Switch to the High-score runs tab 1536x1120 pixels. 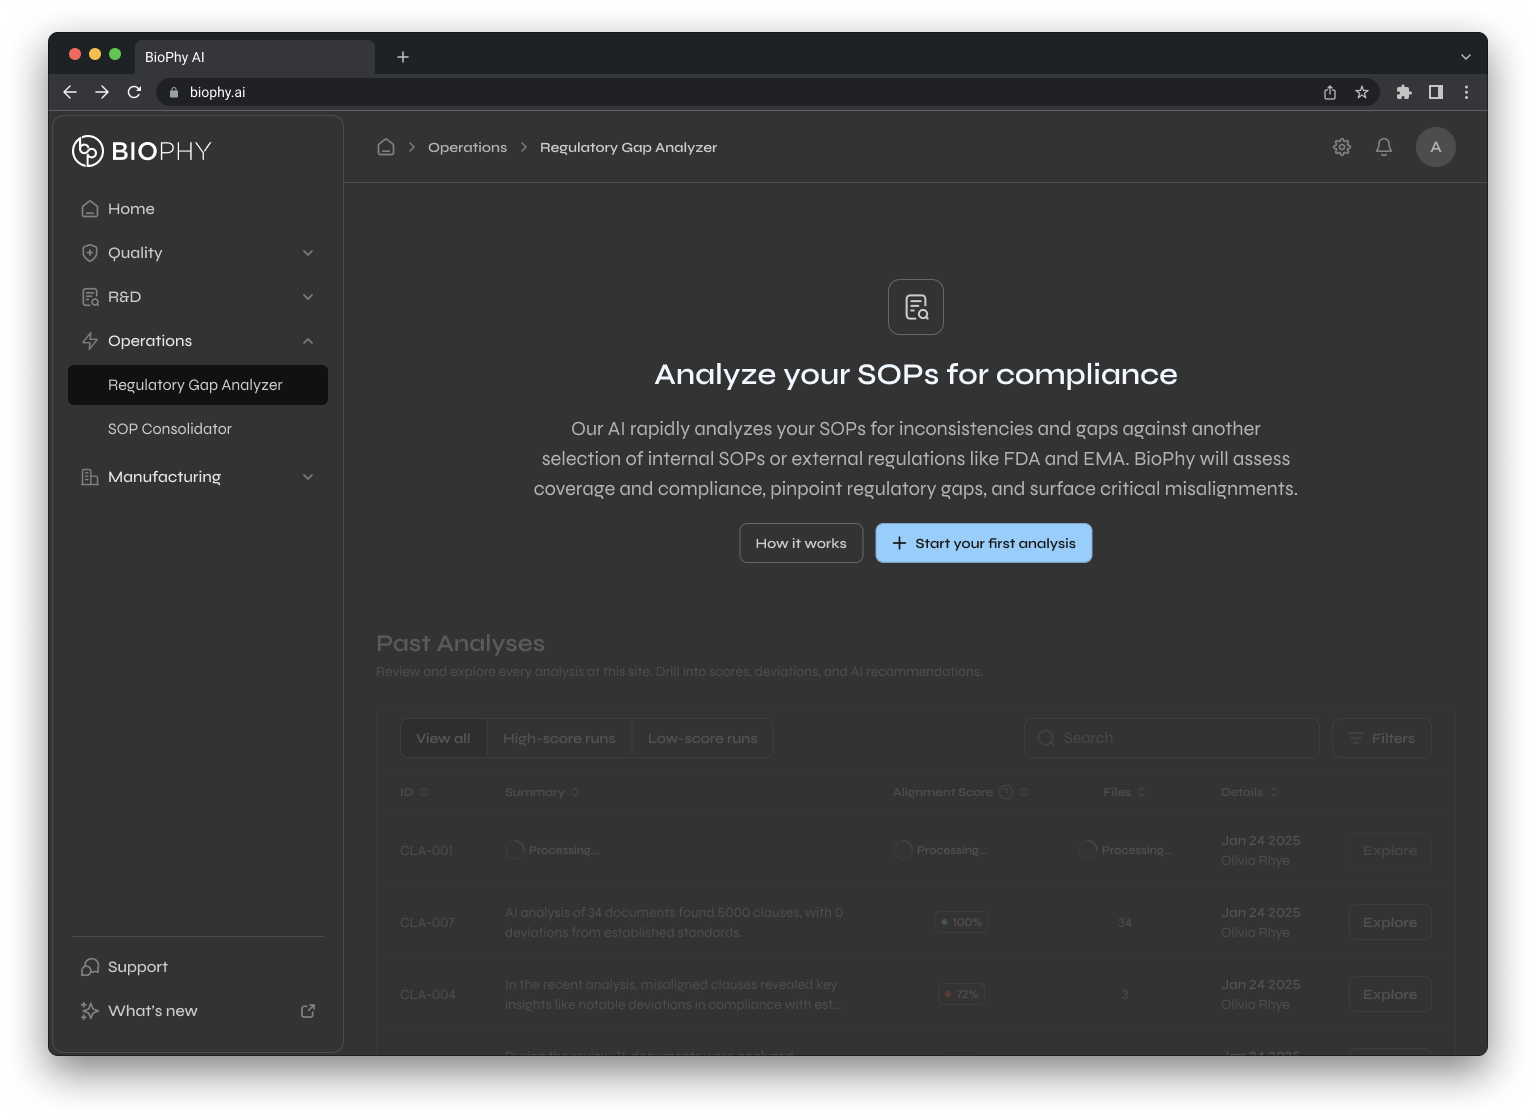pyautogui.click(x=559, y=738)
